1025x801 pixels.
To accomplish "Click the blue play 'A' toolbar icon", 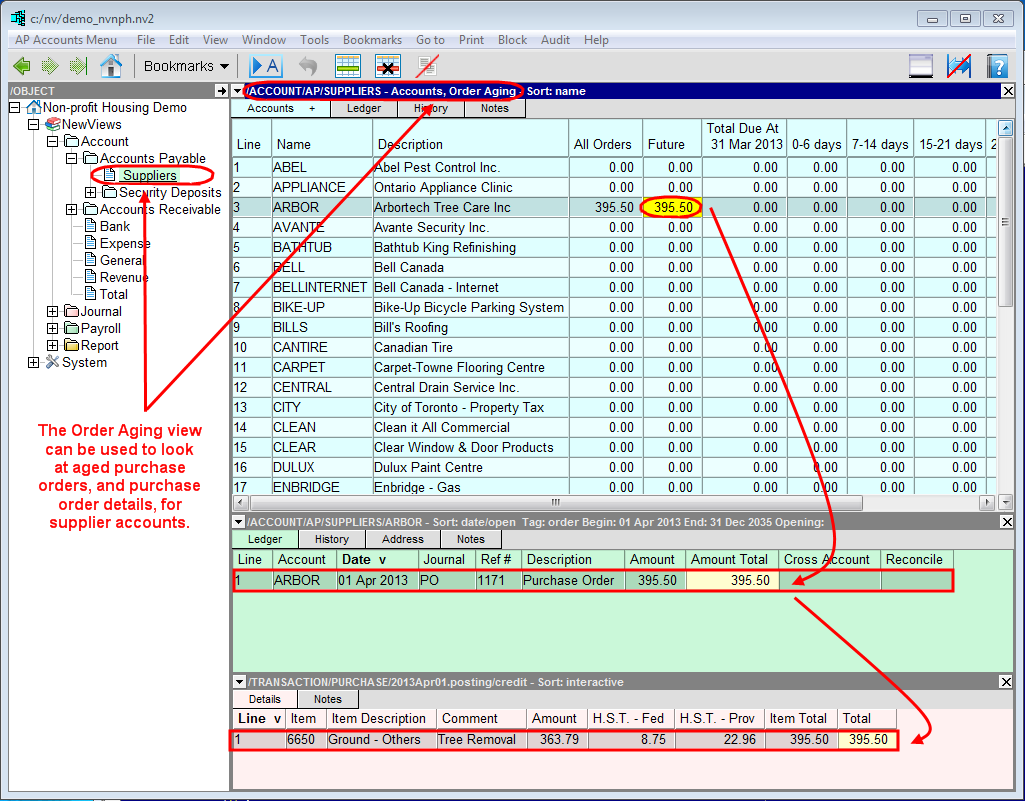I will 265,66.
